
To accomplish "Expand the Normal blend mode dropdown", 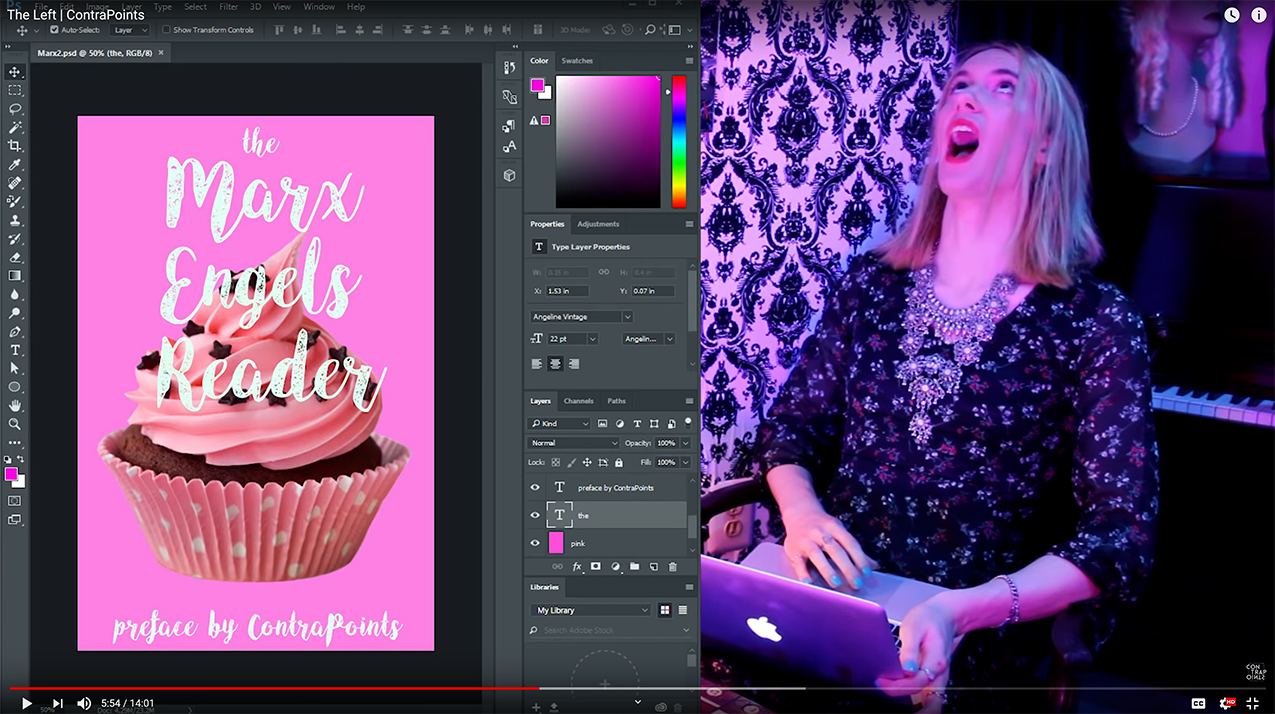I will tap(574, 443).
